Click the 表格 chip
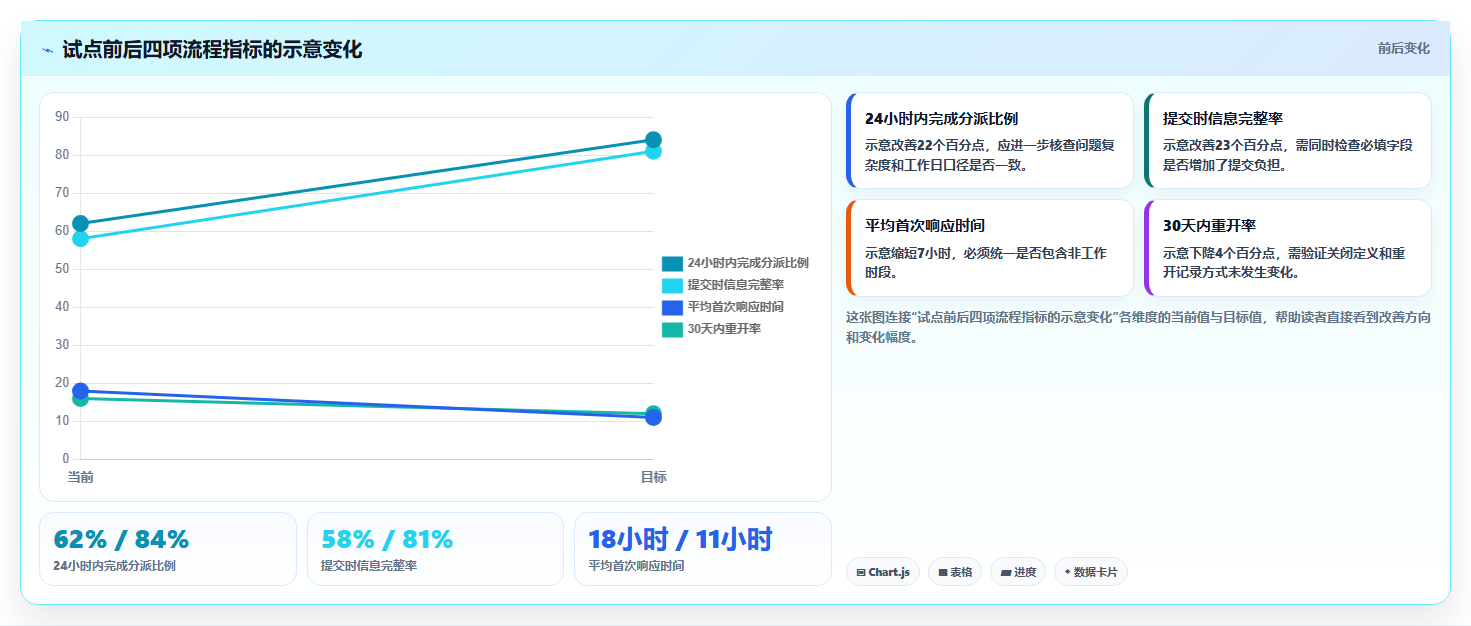The image size is (1471, 626). click(x=955, y=572)
